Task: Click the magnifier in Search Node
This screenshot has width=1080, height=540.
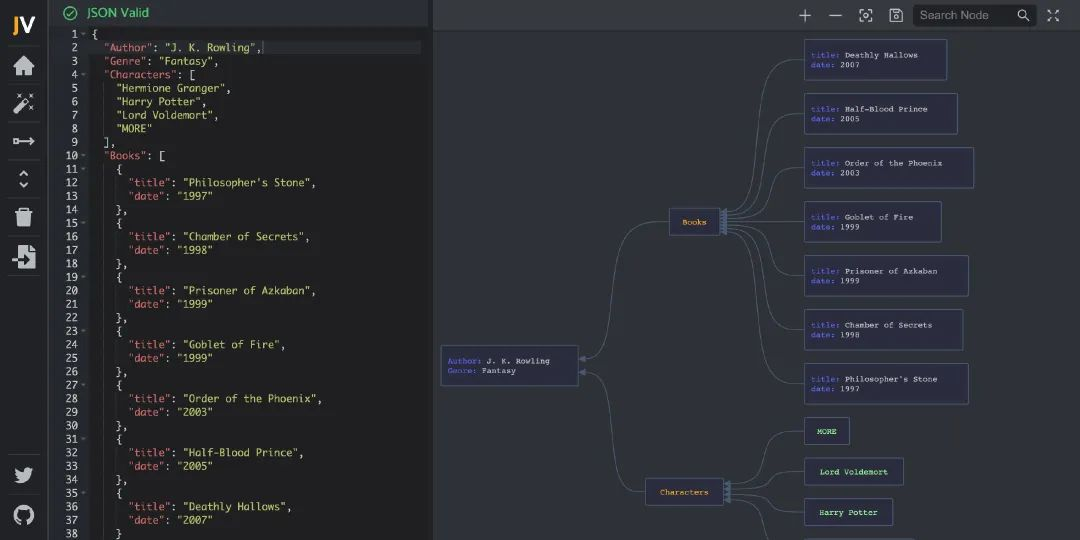Action: 1024,15
